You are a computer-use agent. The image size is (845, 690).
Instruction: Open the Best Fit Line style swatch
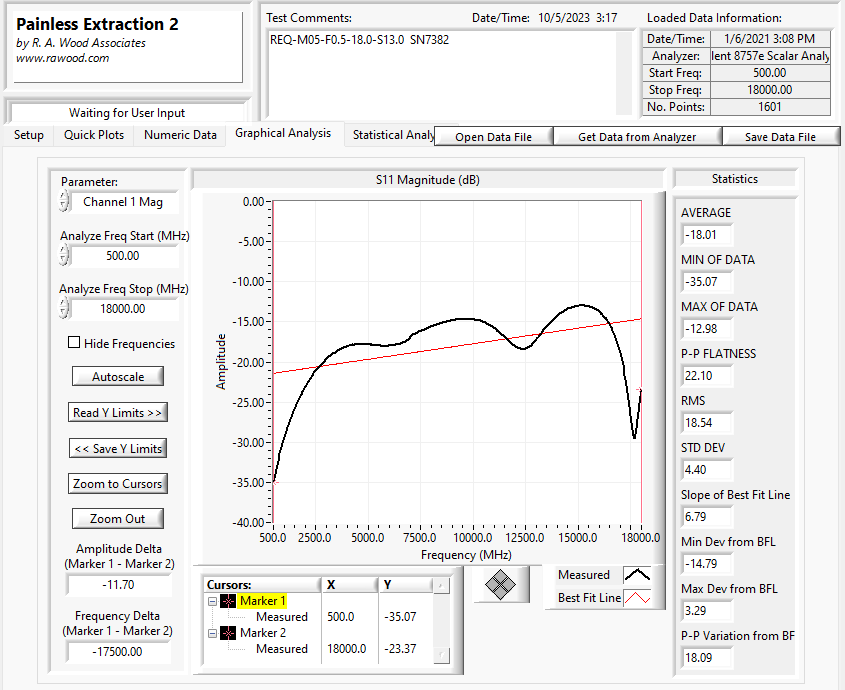[637, 598]
